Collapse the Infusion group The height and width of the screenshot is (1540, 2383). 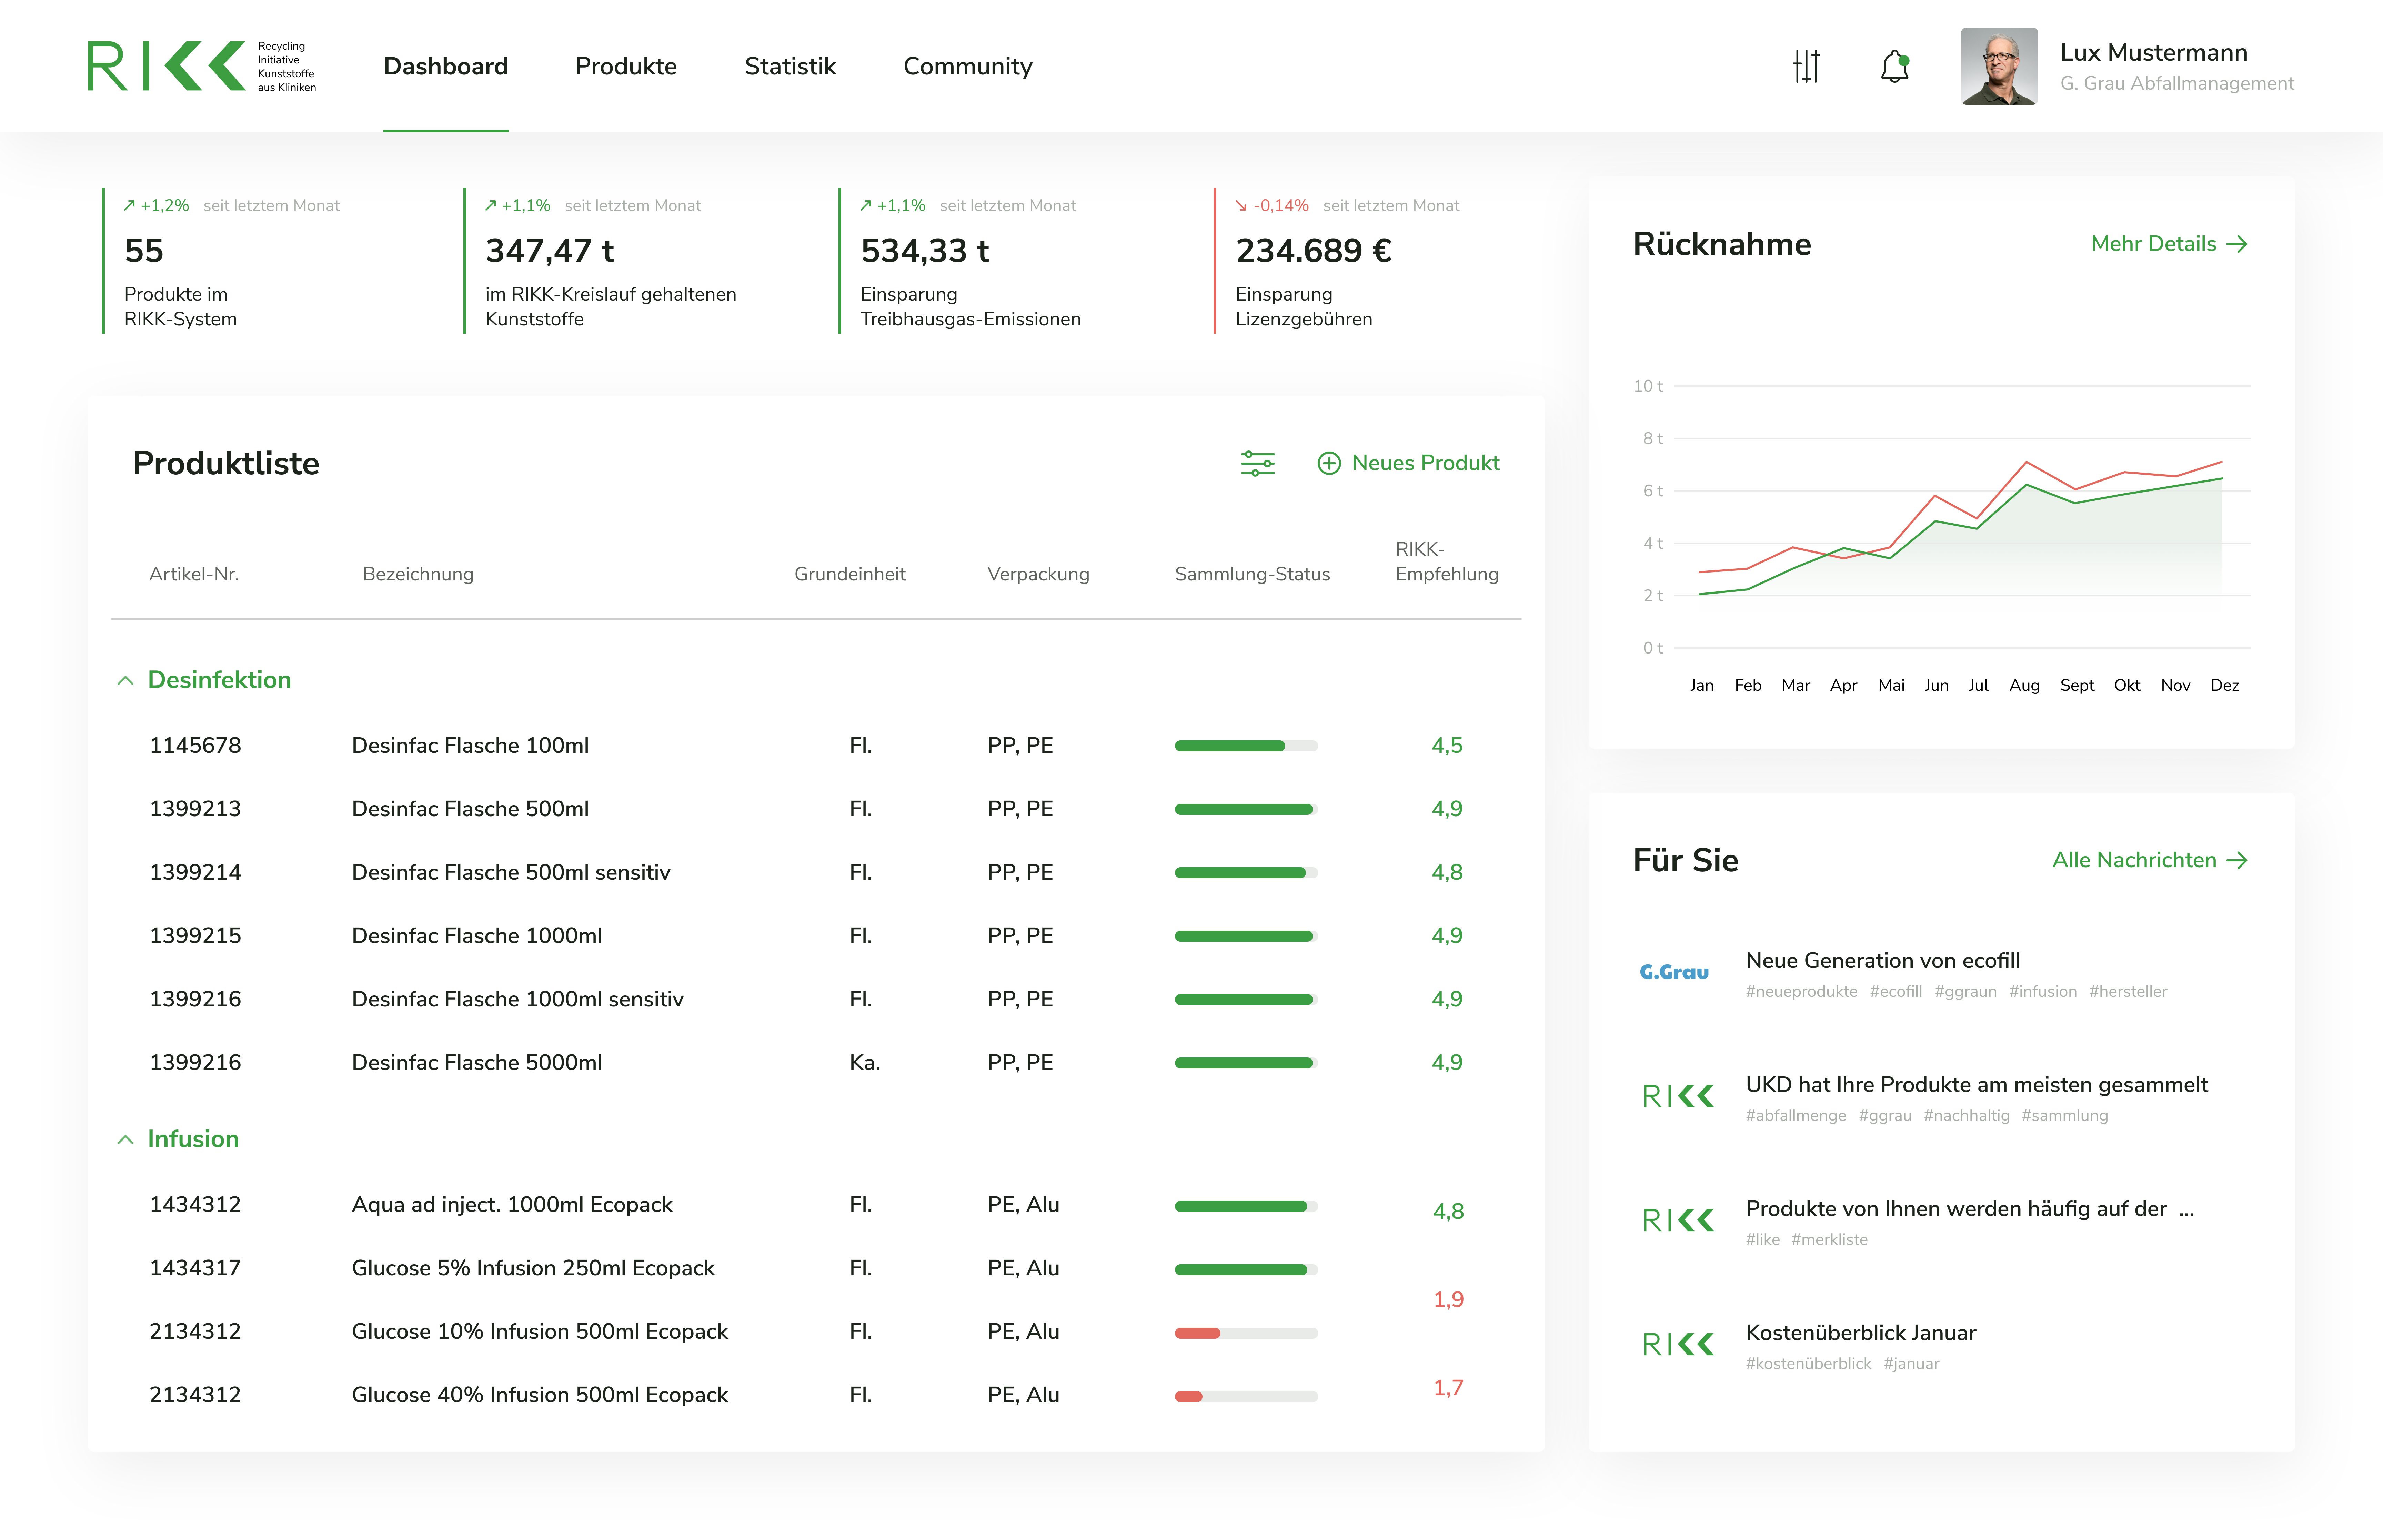tap(125, 1139)
